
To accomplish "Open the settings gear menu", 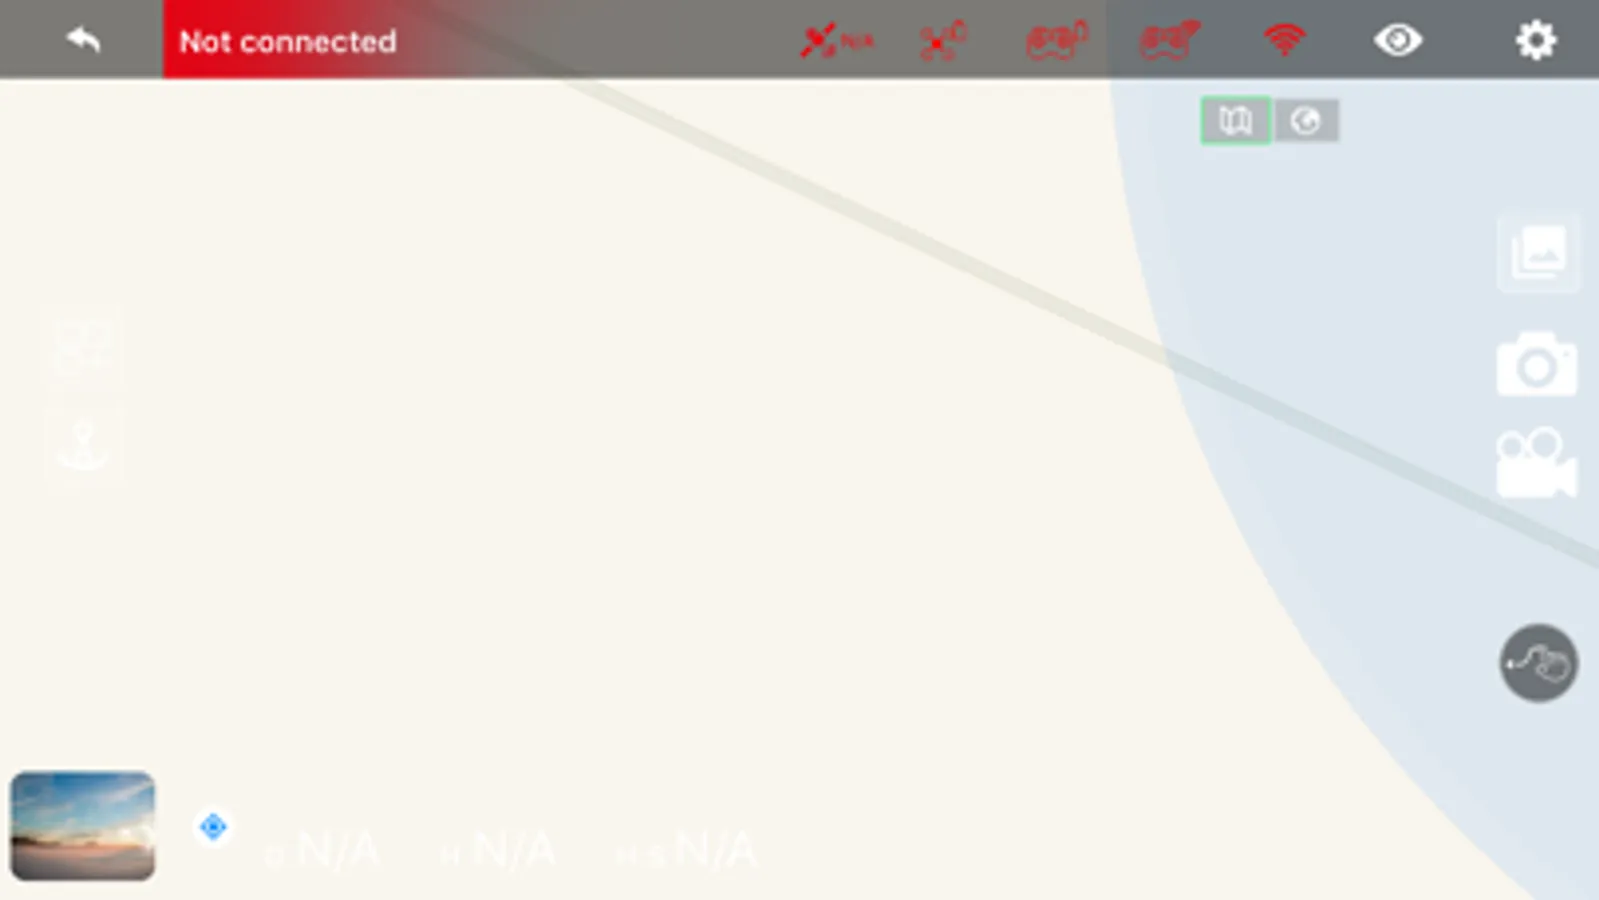I will (x=1535, y=40).
